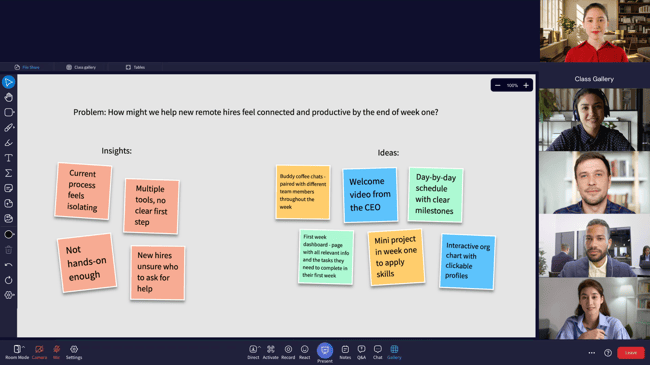
Task: Activate the hand pan tool
Action: [x=8, y=97]
